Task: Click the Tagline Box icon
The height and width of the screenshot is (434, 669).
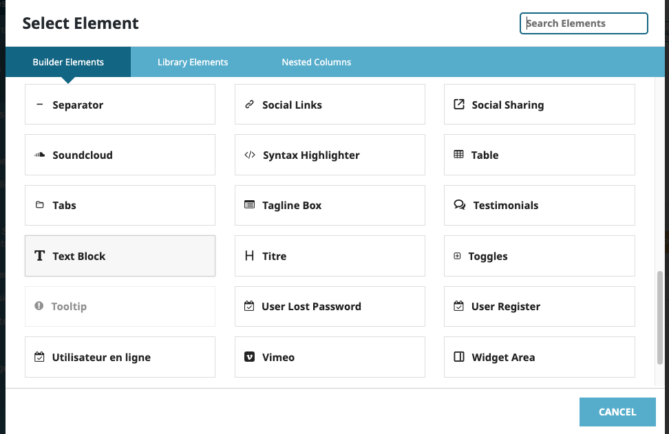Action: pos(249,205)
